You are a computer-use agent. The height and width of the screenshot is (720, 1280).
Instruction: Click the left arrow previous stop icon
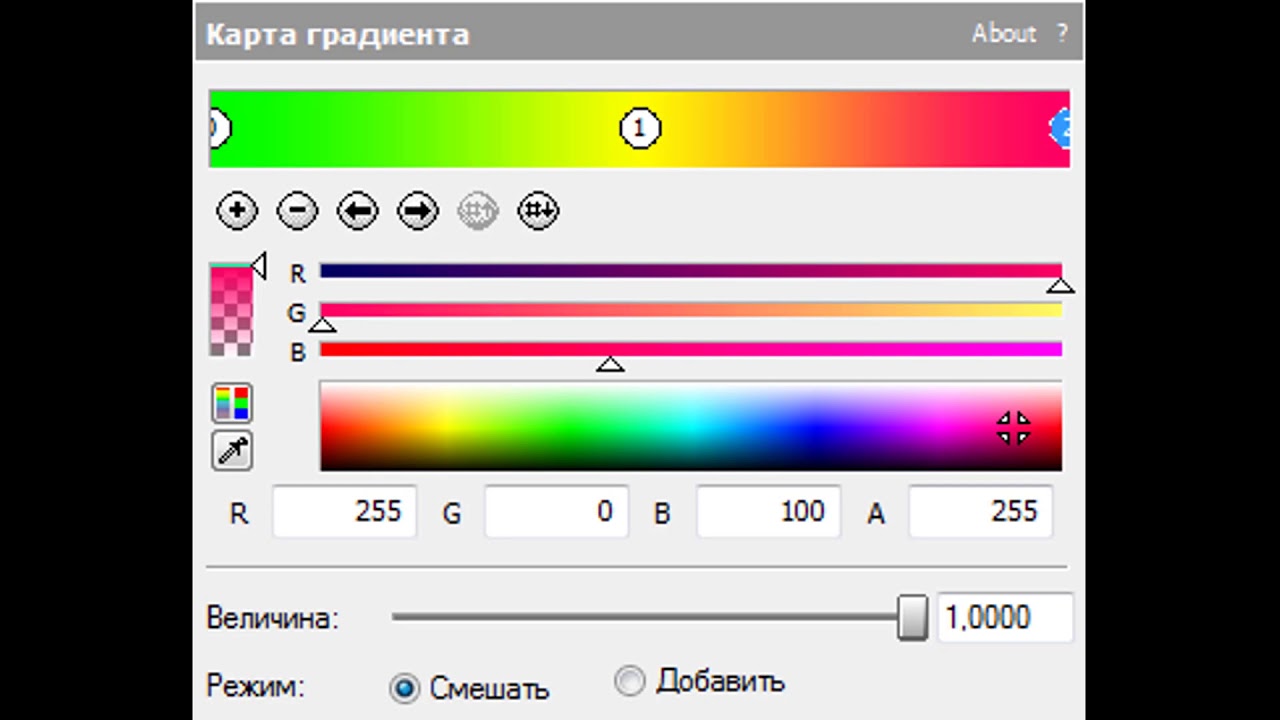pos(357,211)
